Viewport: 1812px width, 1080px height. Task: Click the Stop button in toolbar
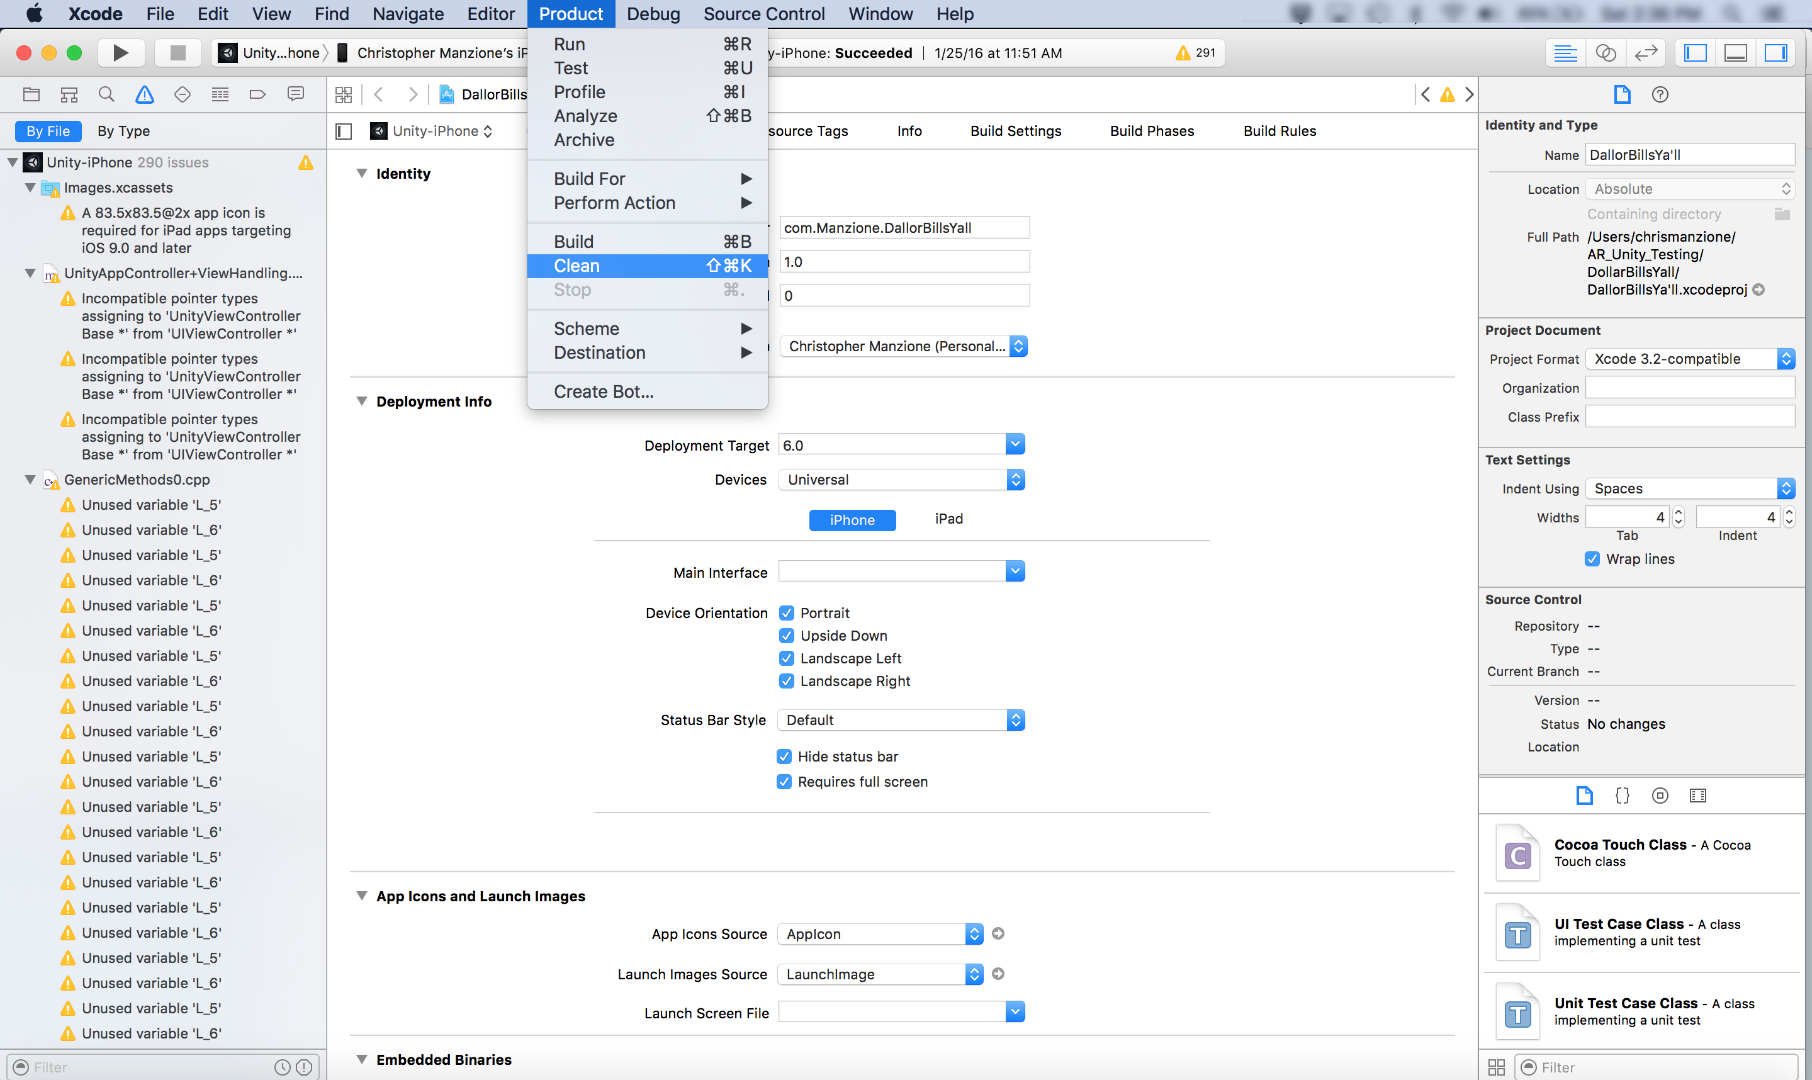tap(178, 53)
